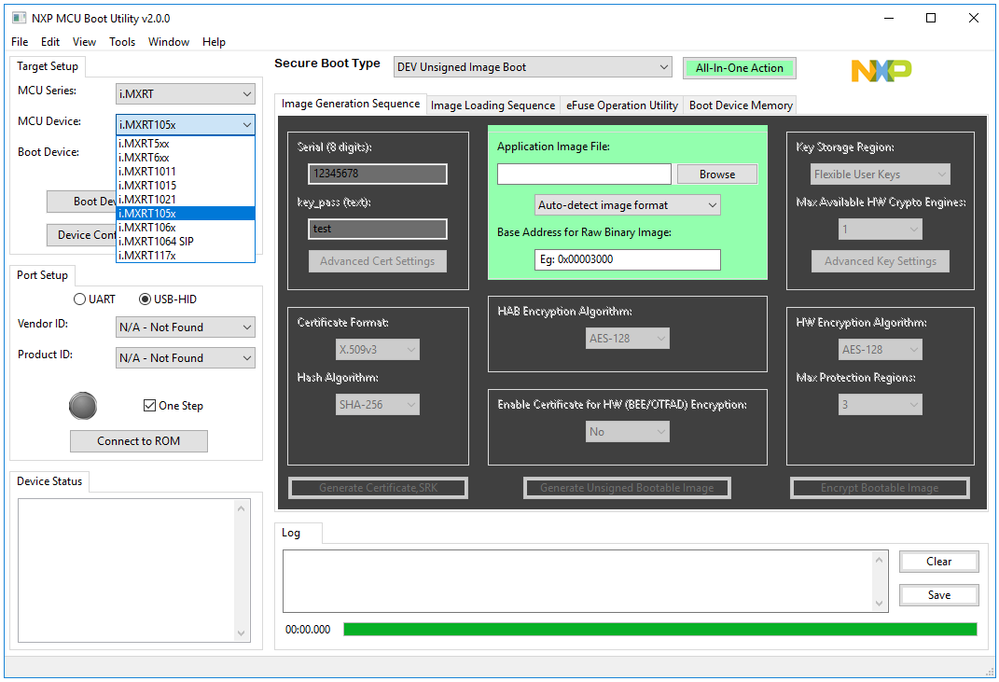Choose i.MXRT1021 from device list
Screen dimensions: 999x682
click(x=185, y=200)
